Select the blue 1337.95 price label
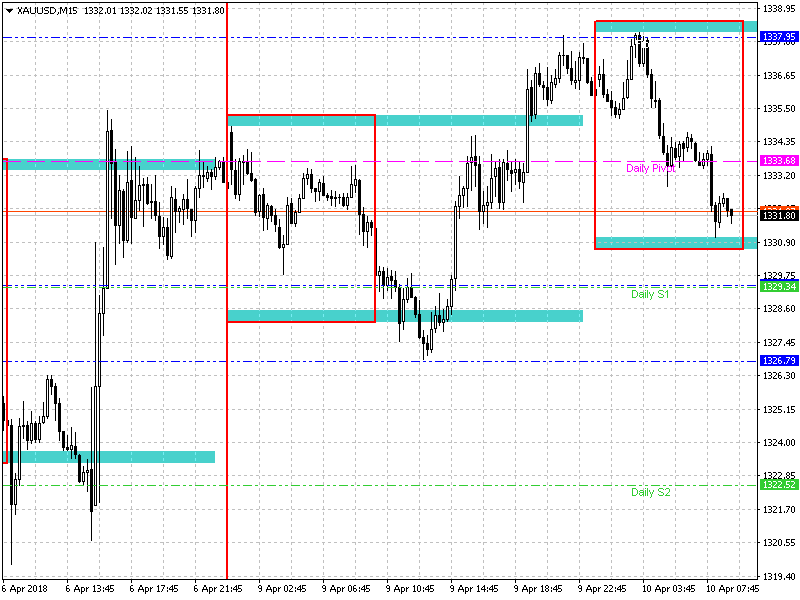This screenshot has width=800, height=600. click(x=778, y=37)
